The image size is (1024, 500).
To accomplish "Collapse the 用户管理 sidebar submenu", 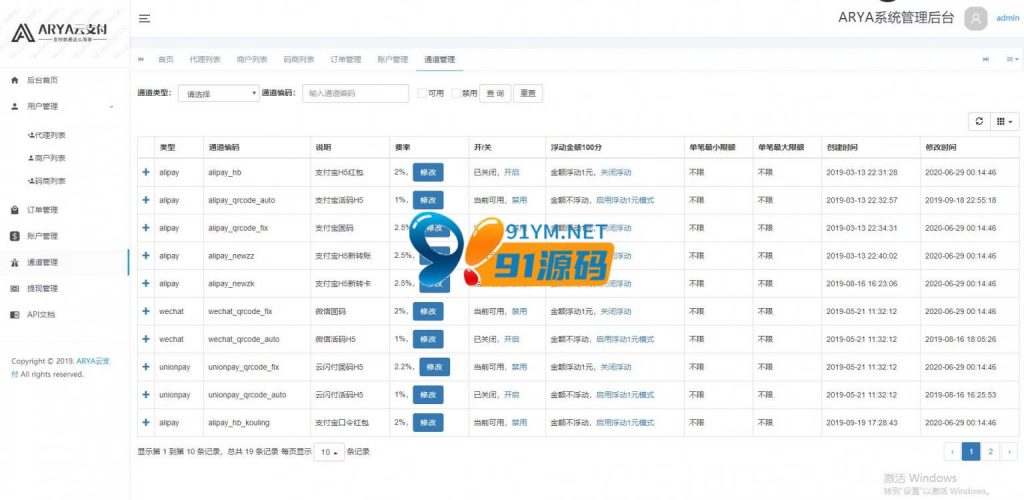I will point(111,106).
